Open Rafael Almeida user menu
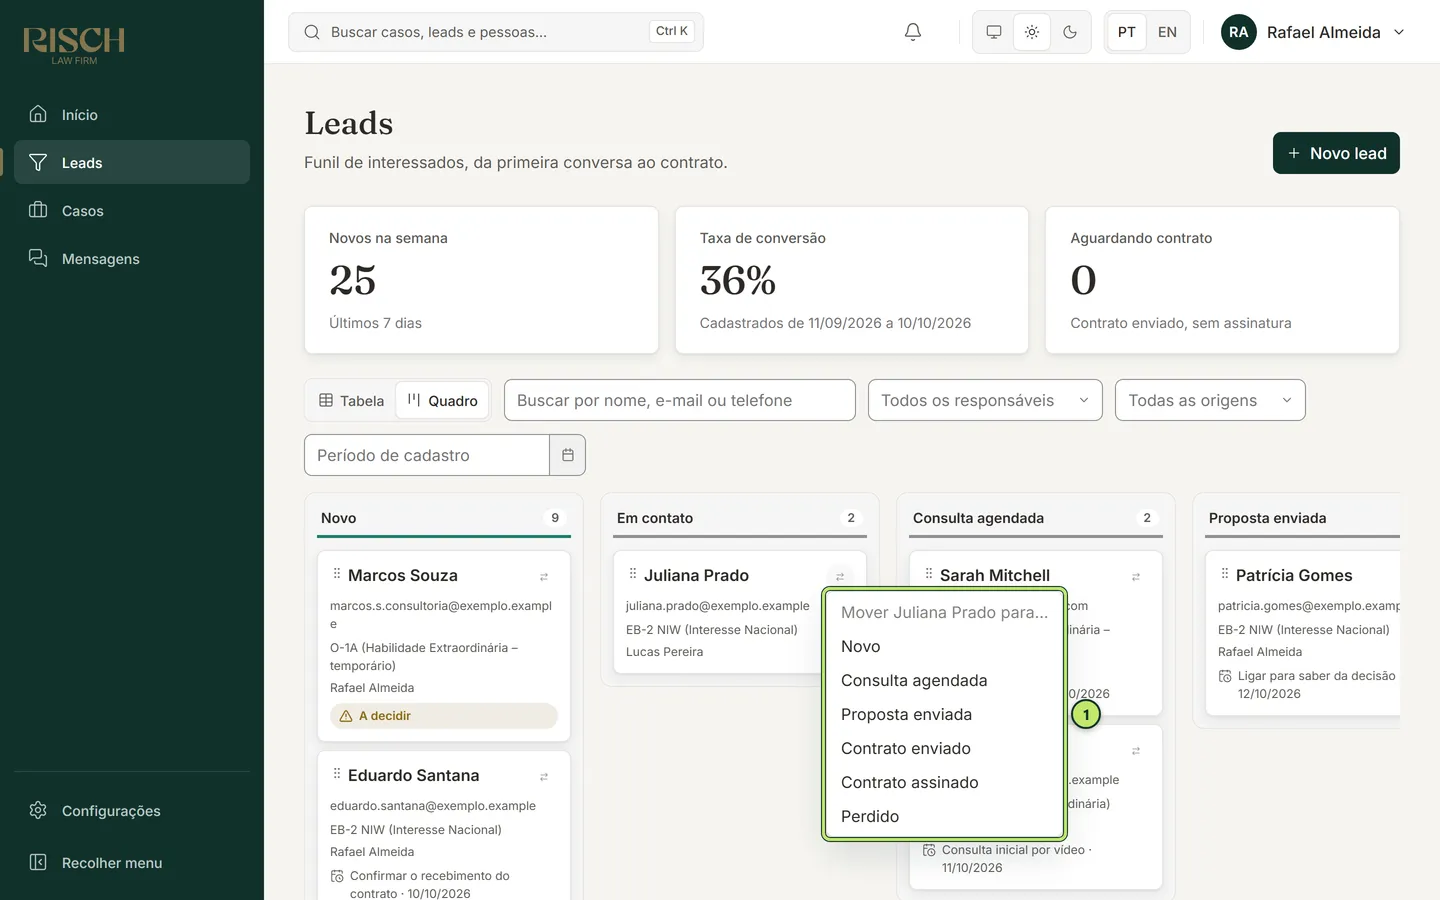Screen dimensions: 1440x900 pyautogui.click(x=1313, y=32)
